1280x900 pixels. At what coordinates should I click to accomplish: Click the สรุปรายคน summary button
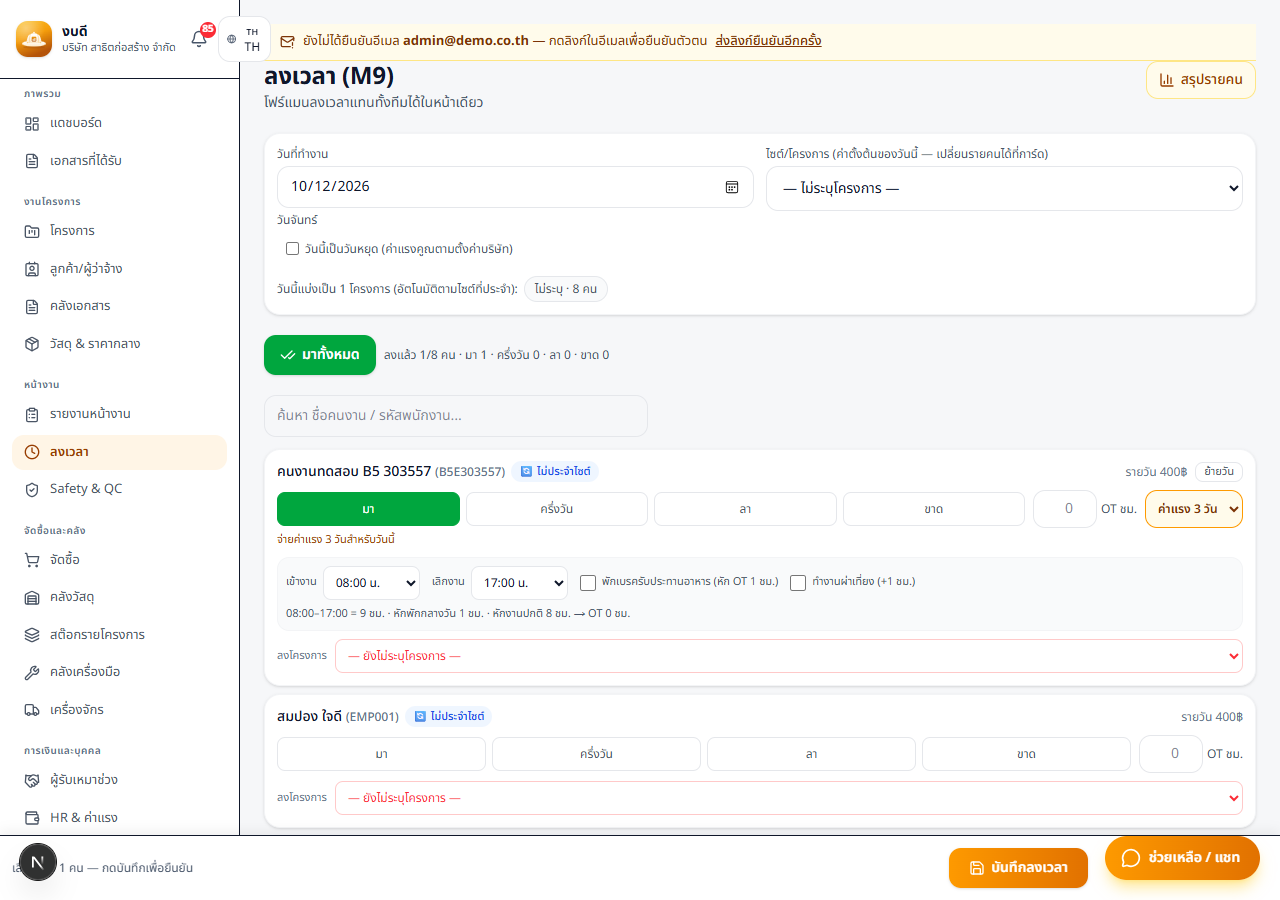pyautogui.click(x=1200, y=80)
